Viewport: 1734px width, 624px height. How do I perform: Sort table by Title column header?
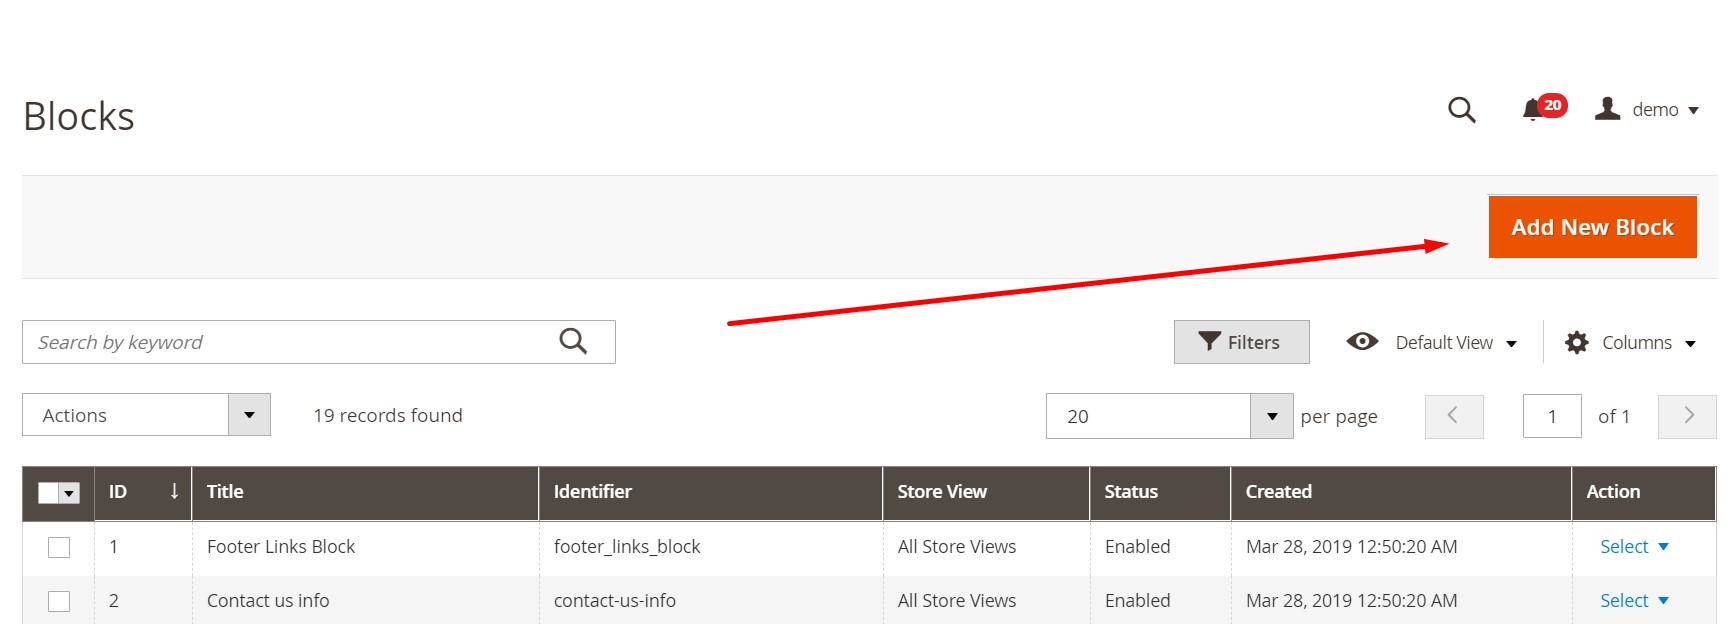225,492
